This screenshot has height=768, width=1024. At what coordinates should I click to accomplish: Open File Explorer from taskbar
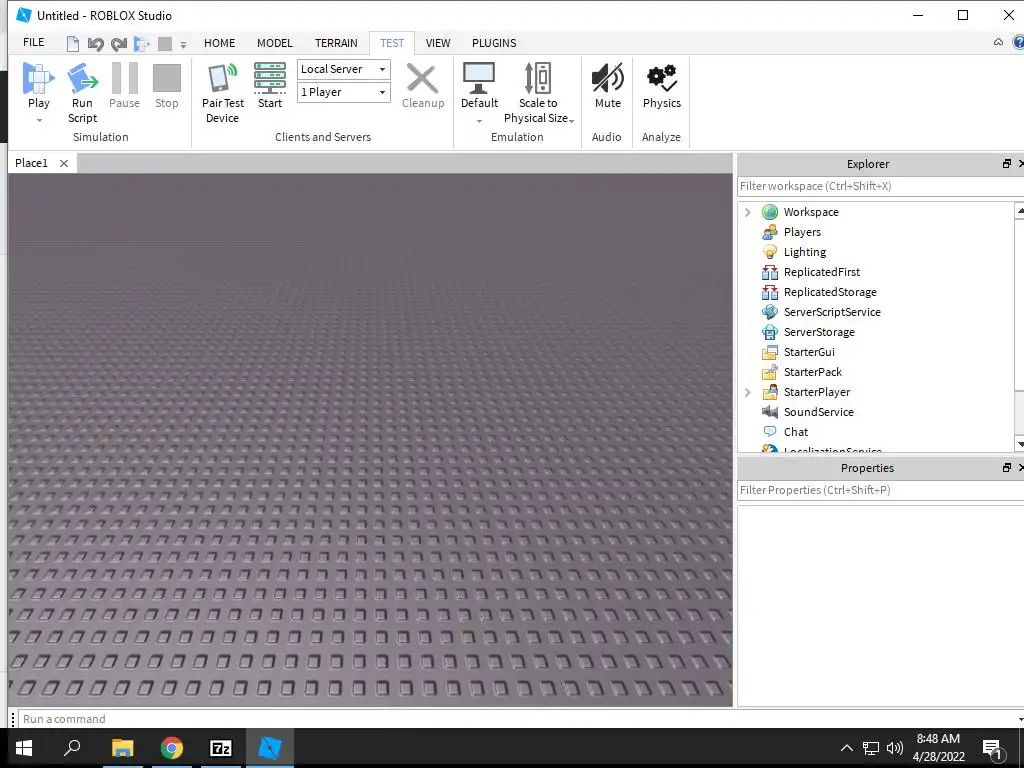(122, 748)
